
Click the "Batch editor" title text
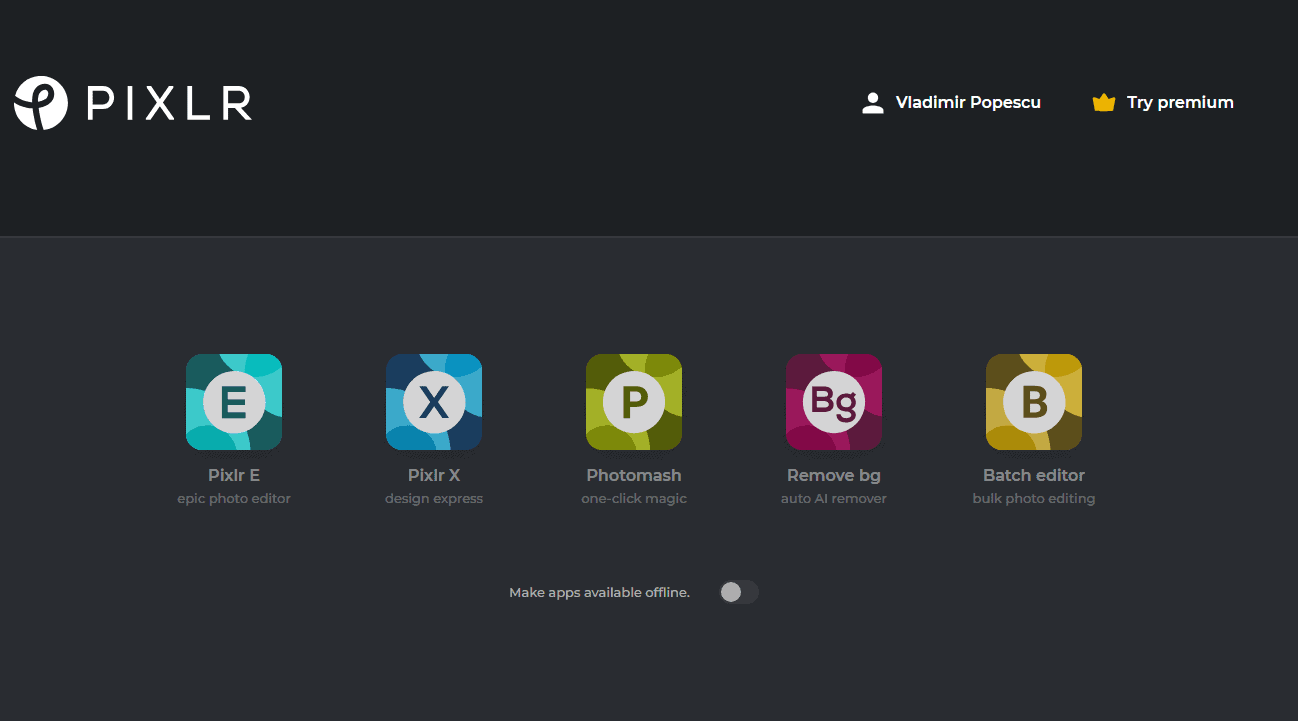1034,475
